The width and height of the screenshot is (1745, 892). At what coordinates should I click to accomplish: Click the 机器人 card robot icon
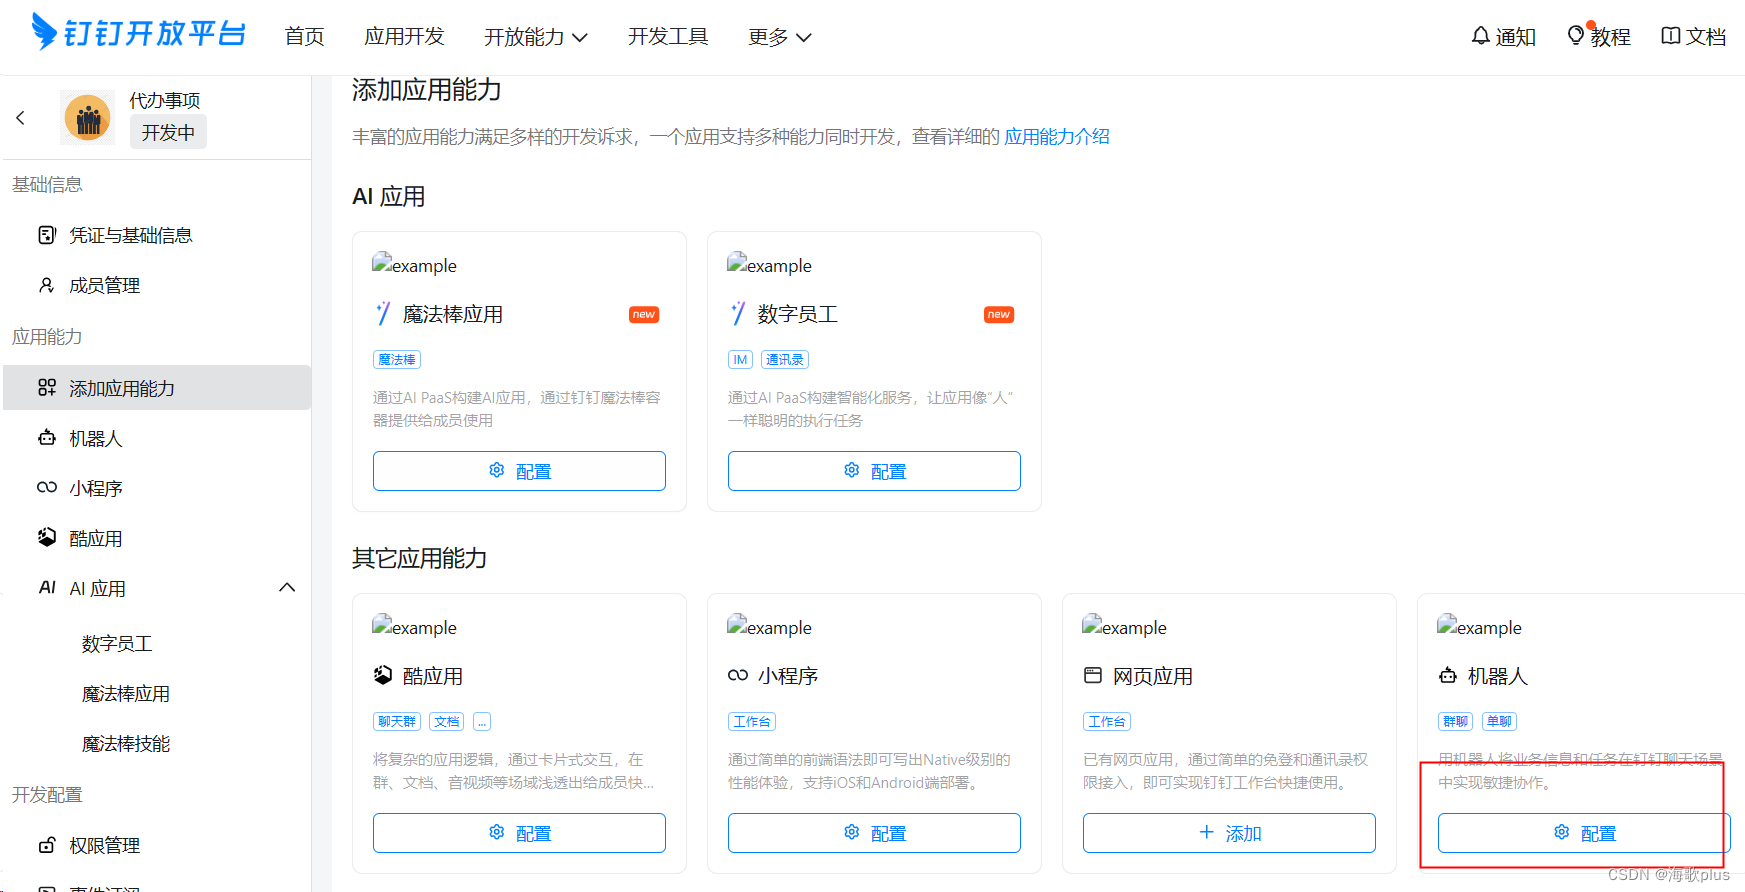[1448, 675]
